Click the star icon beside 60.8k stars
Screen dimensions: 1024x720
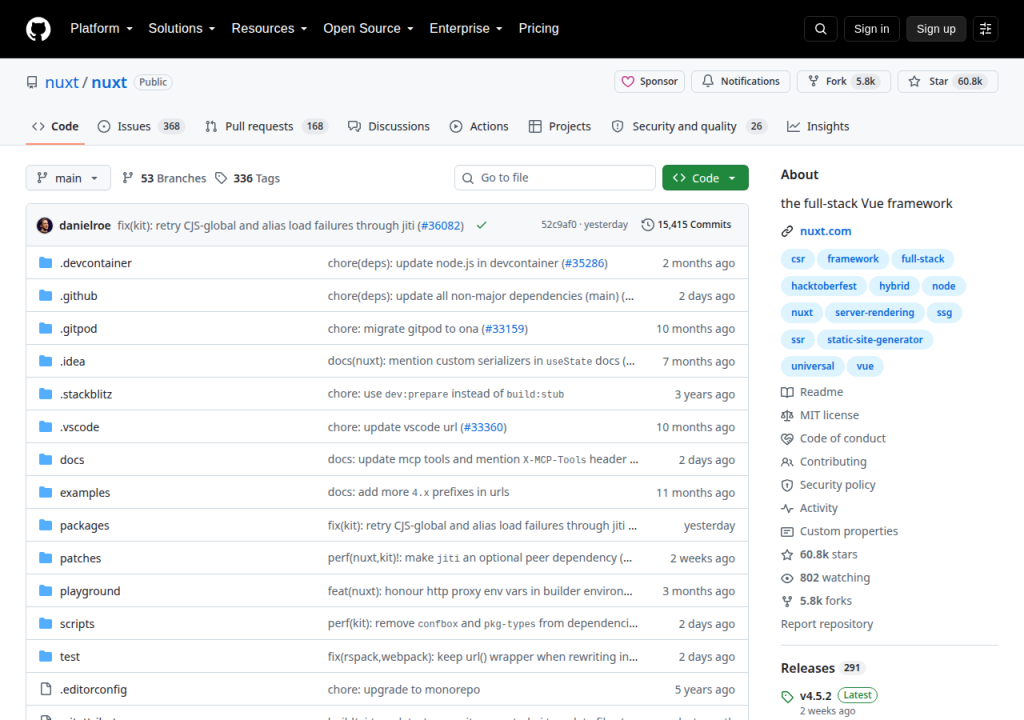787,555
